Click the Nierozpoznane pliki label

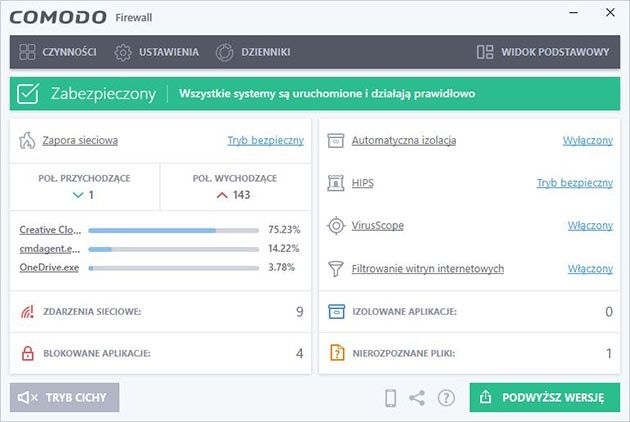pos(404,353)
